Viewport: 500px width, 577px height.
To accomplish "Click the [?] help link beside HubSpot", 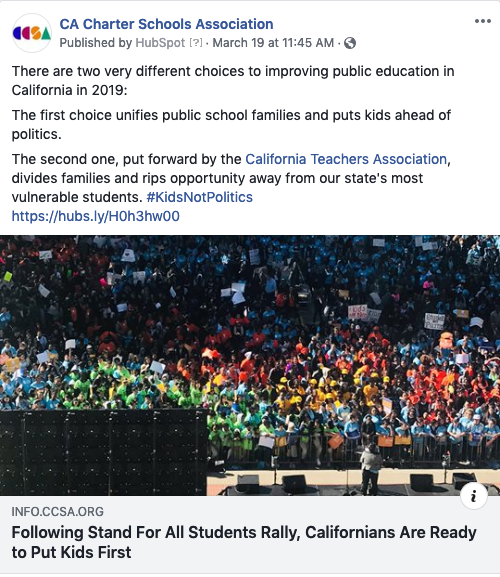I will click(x=196, y=43).
